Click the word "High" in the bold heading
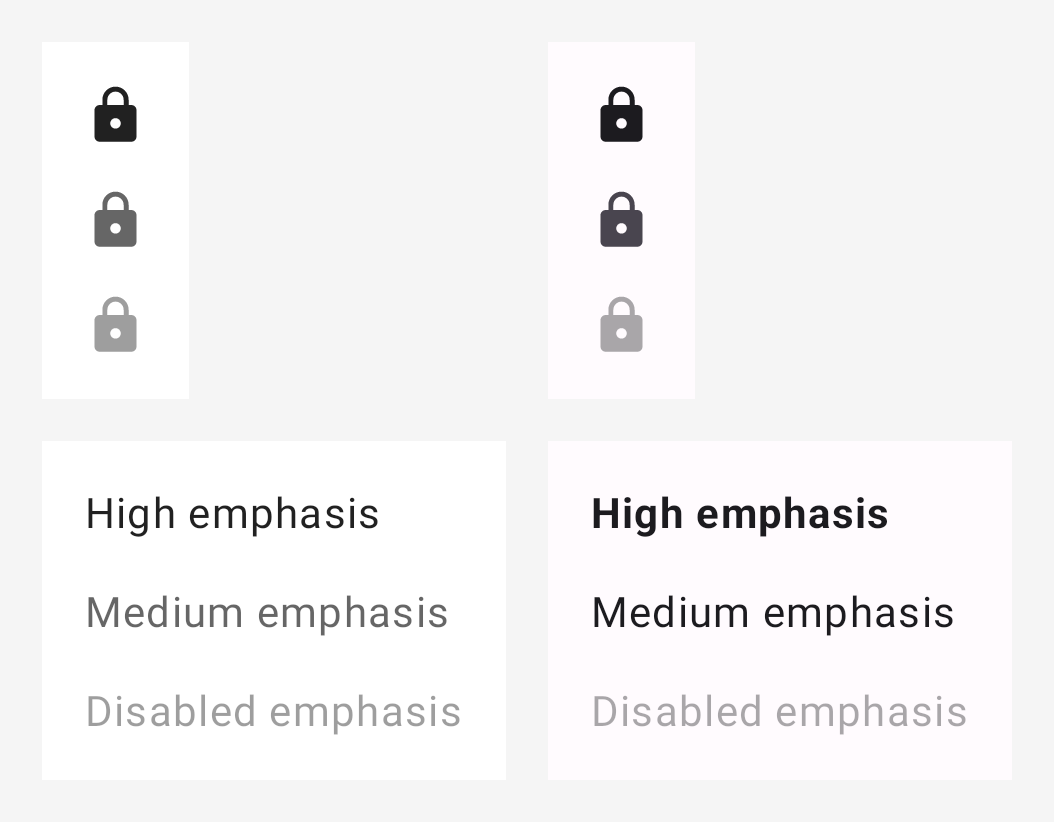 tap(637, 514)
